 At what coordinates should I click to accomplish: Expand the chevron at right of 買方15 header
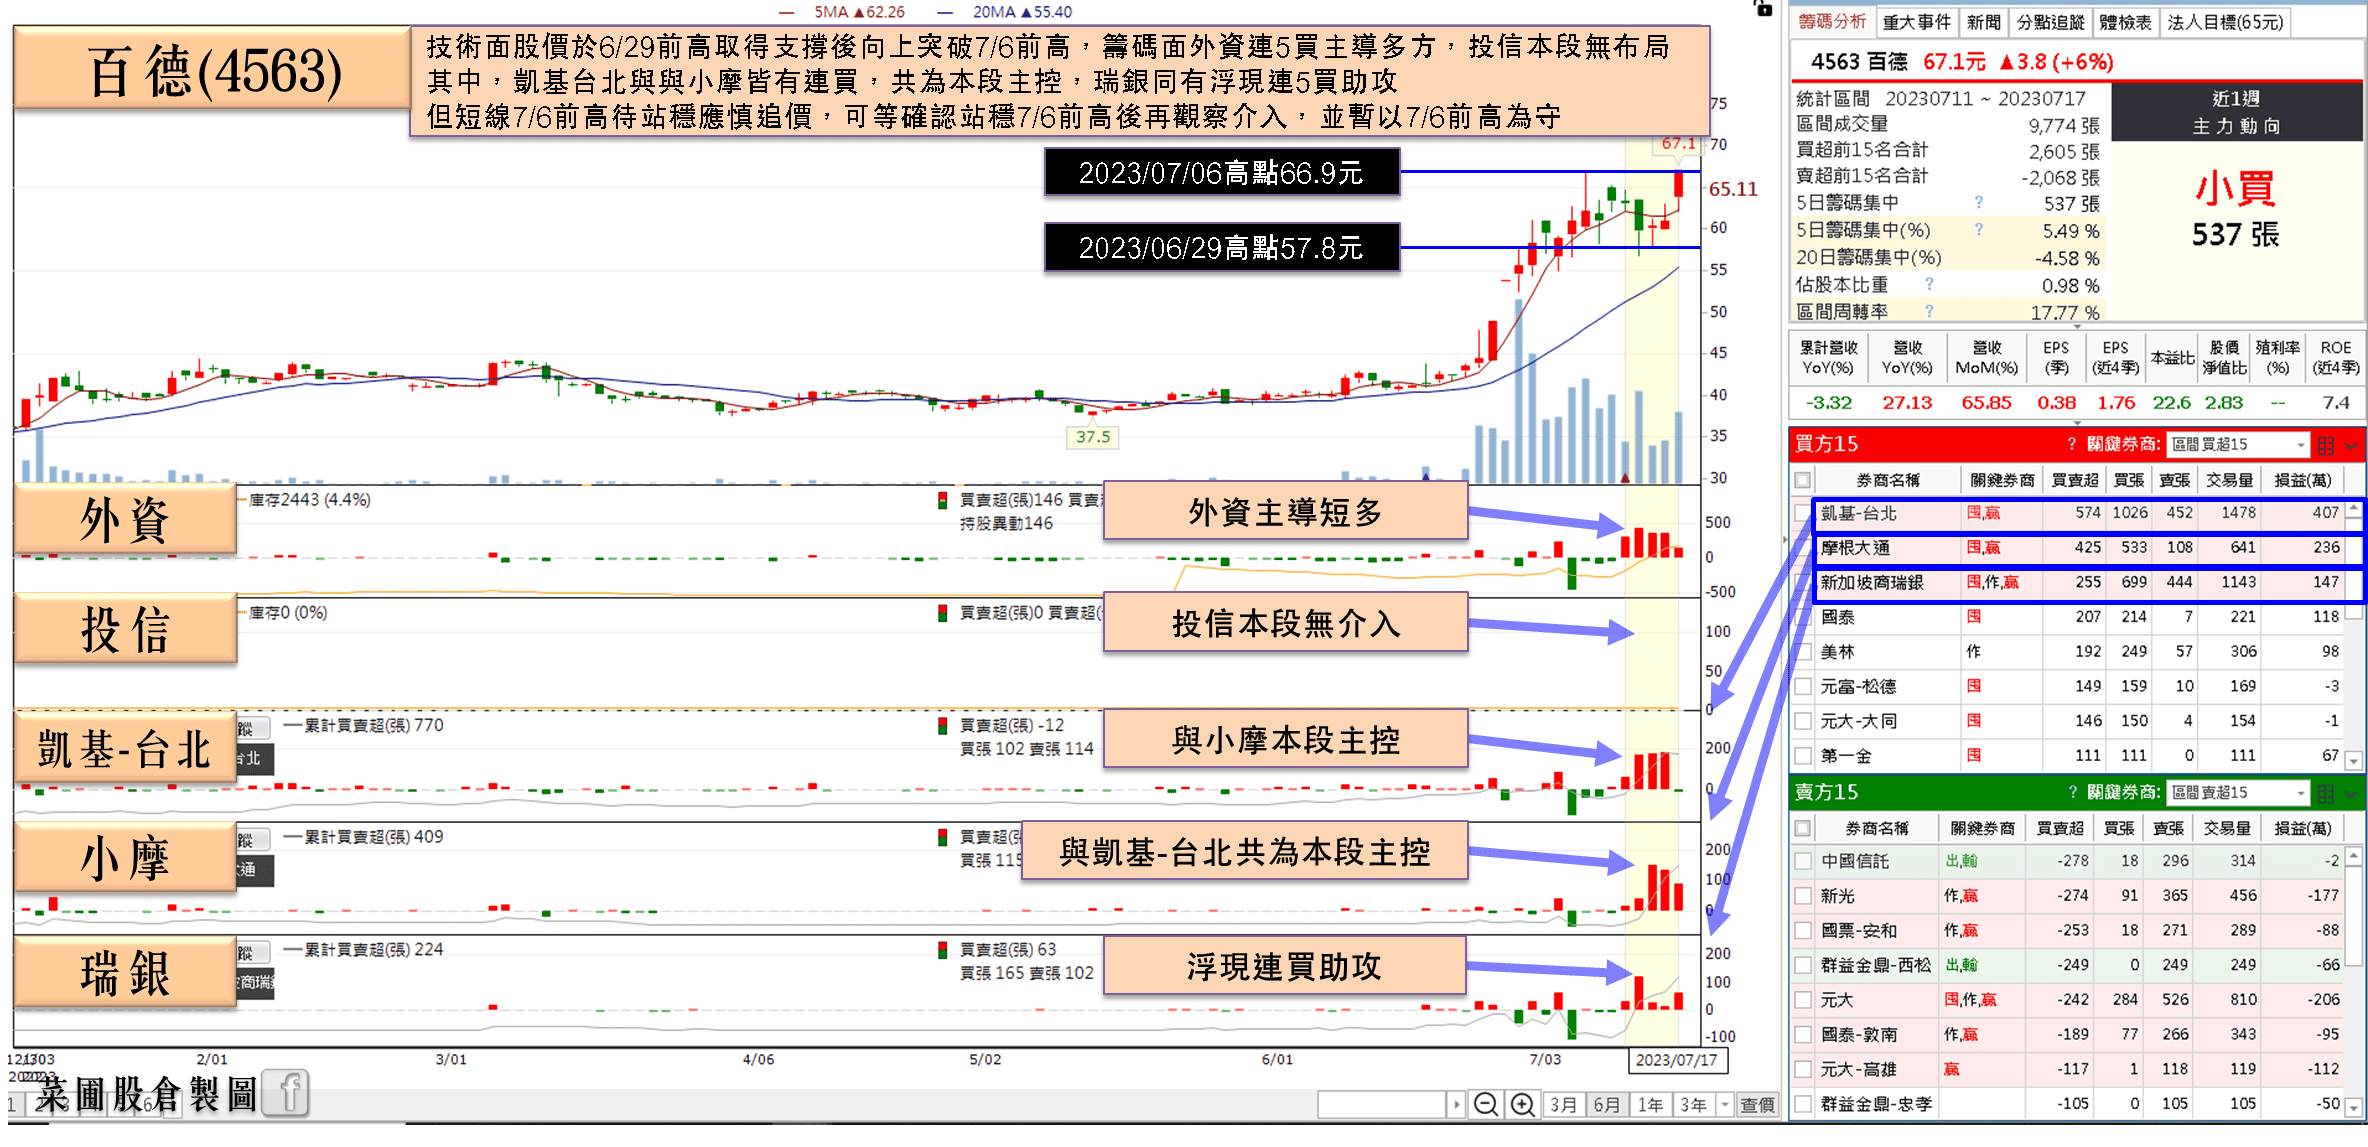(2351, 445)
